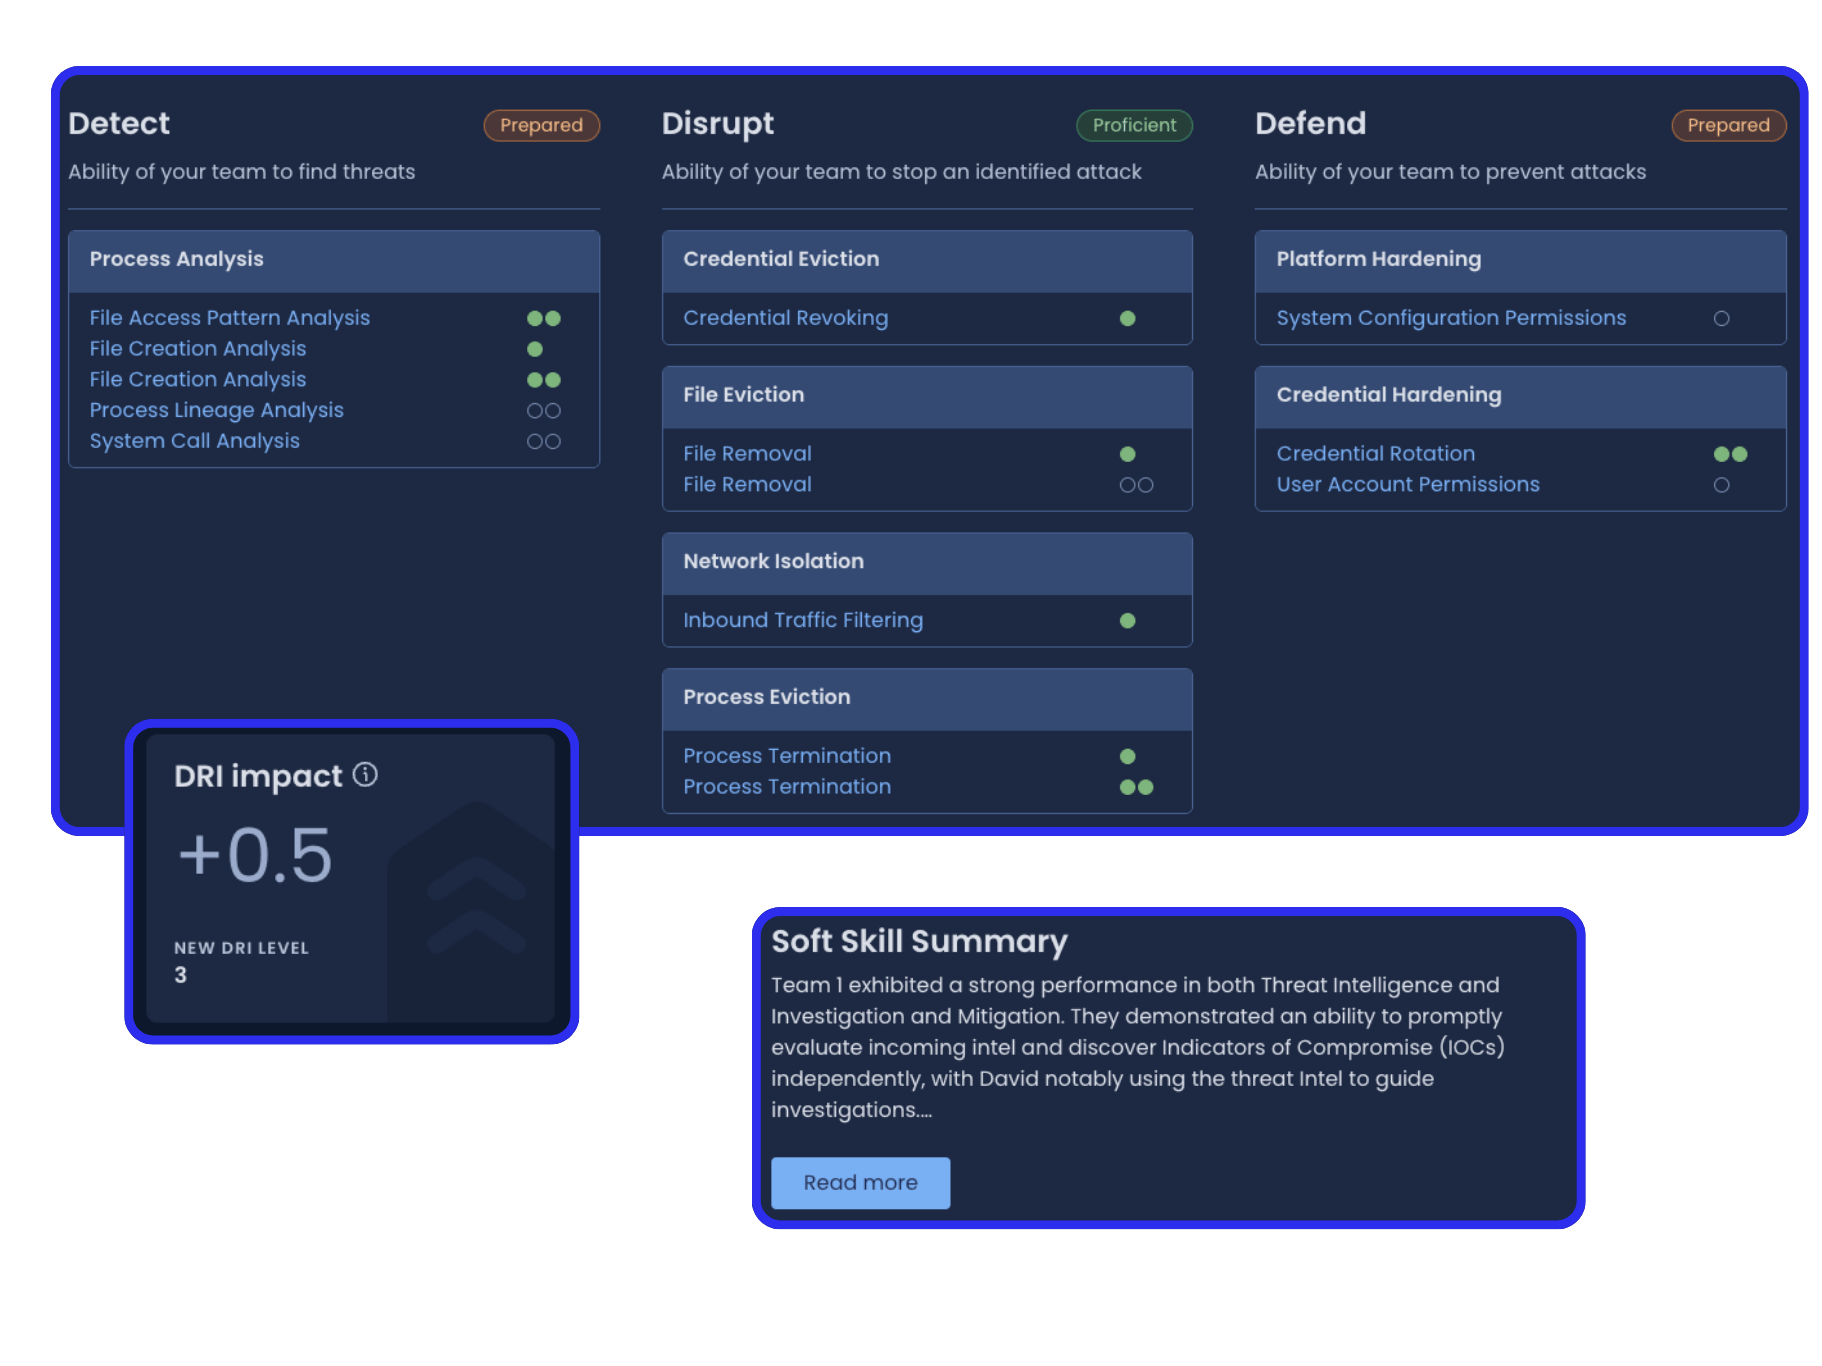The height and width of the screenshot is (1366, 1822).
Task: Click the empty dot beside System Configuration Permissions
Action: [1722, 318]
